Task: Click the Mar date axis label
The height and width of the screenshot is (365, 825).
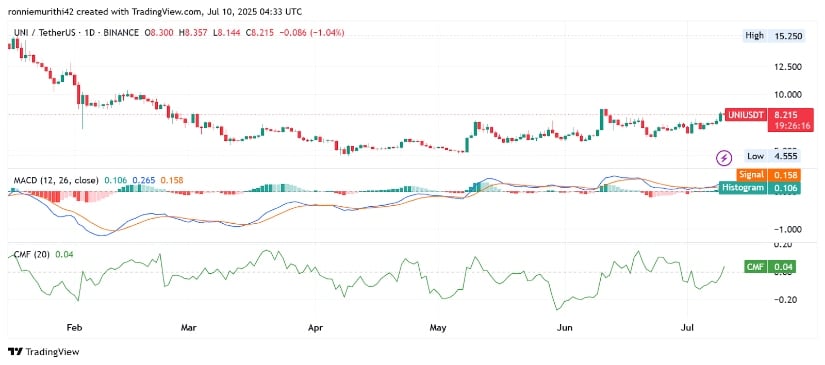Action: [x=188, y=328]
